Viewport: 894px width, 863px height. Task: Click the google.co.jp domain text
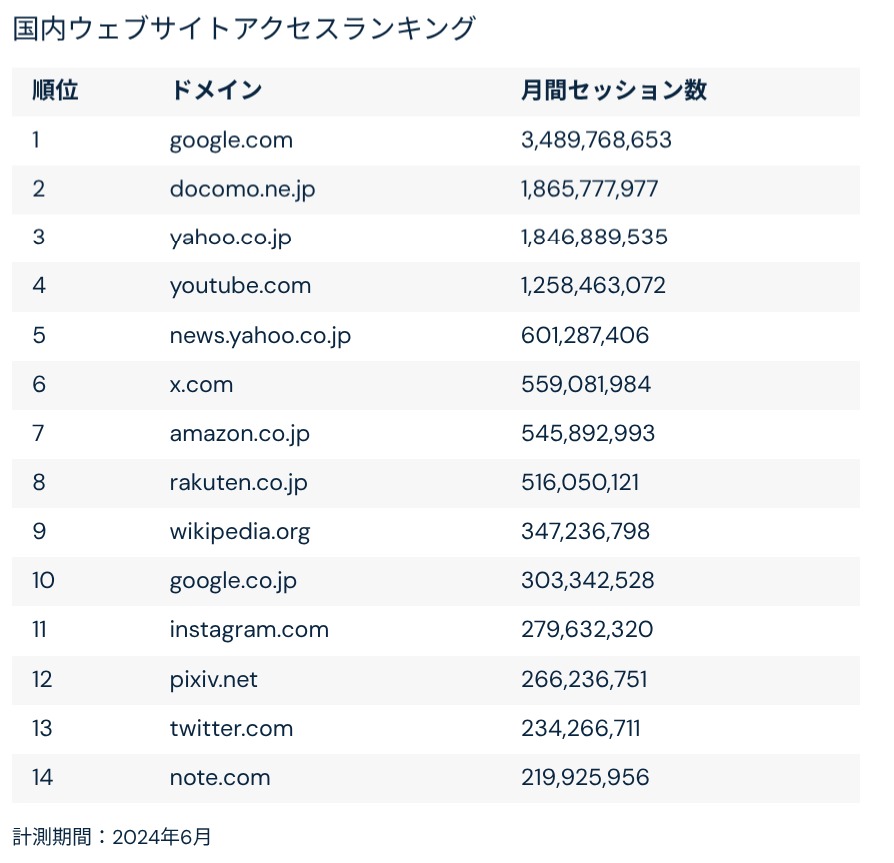click(233, 581)
